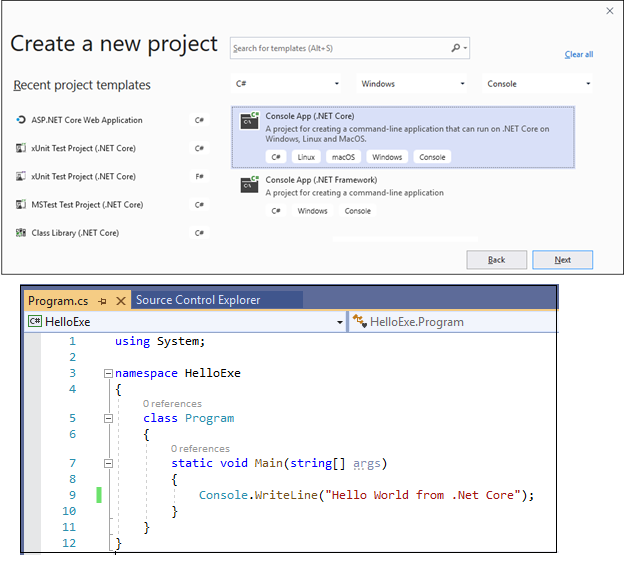Choose the C# xUnit Test Project recent template
Viewport: 625px width, 568px height.
pos(112,148)
